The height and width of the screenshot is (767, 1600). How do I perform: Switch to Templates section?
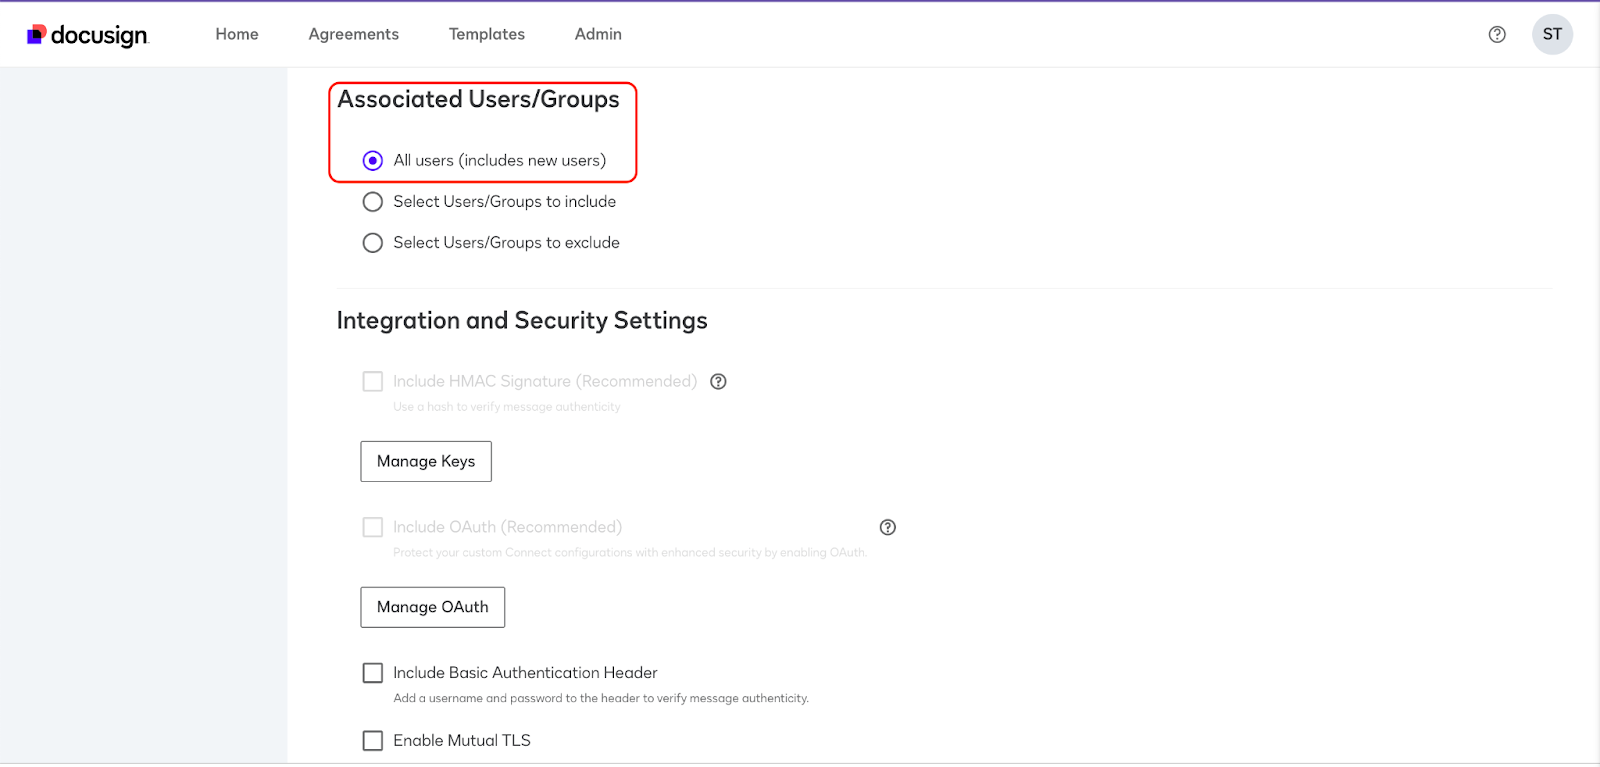(487, 35)
